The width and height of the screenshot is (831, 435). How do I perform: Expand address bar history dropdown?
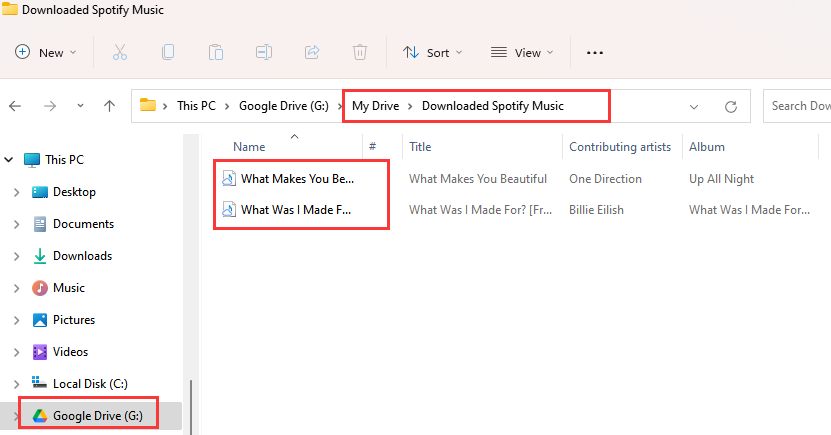pos(694,106)
